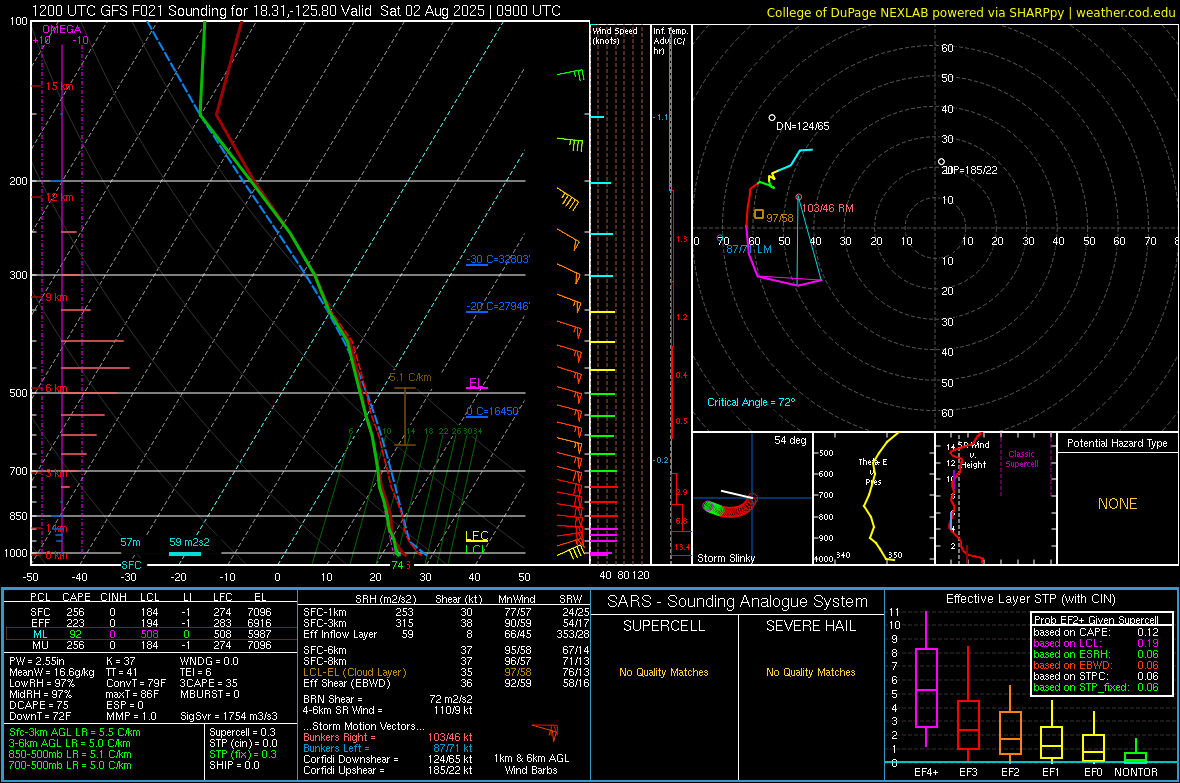This screenshot has height=783, width=1180.
Task: Click the white DN Corfidi downshear circle marker
Action: [772, 118]
